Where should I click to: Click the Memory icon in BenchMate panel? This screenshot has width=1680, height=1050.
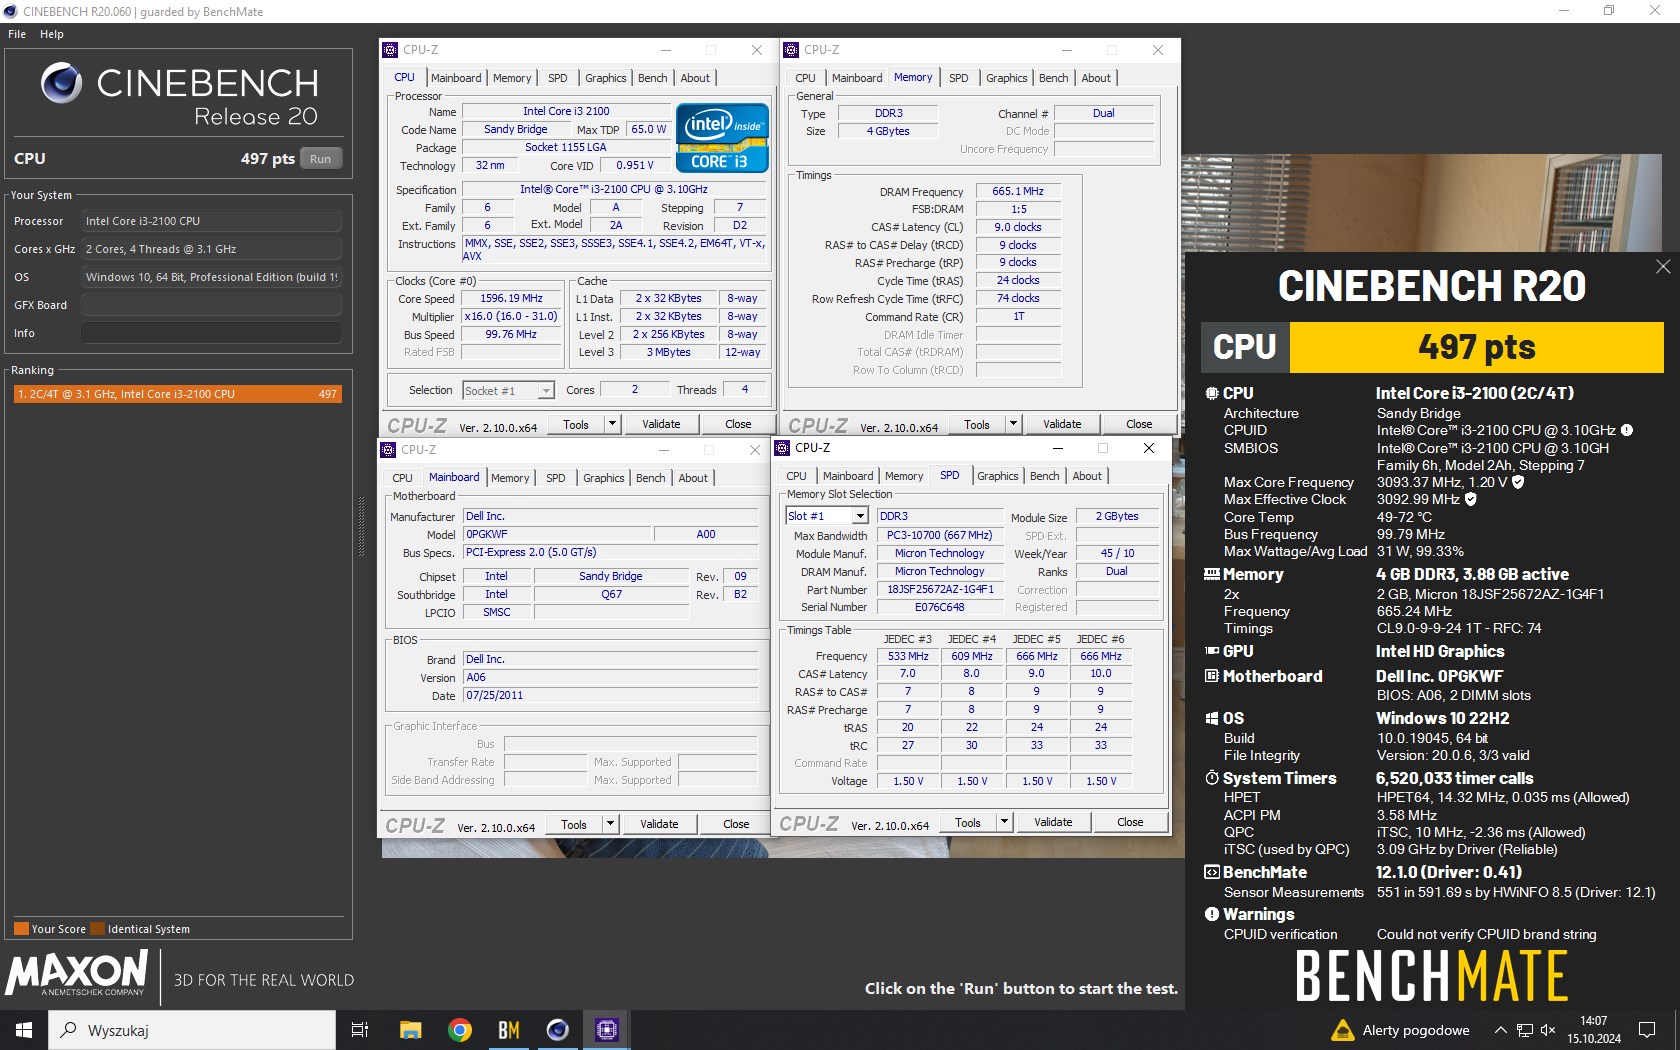click(1211, 574)
